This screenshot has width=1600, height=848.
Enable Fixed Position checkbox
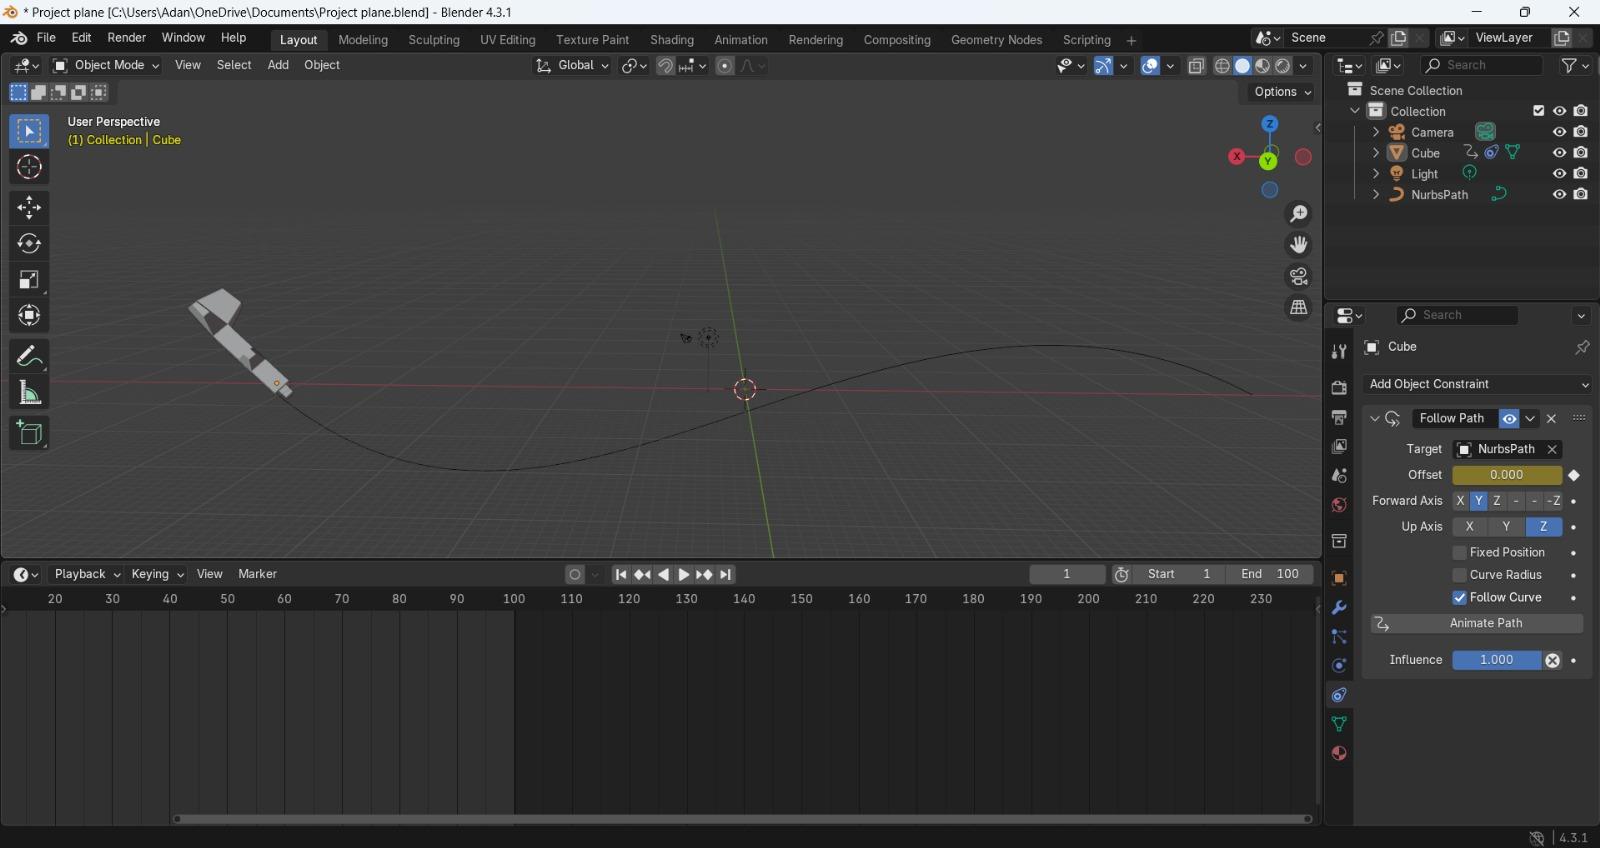coord(1459,553)
